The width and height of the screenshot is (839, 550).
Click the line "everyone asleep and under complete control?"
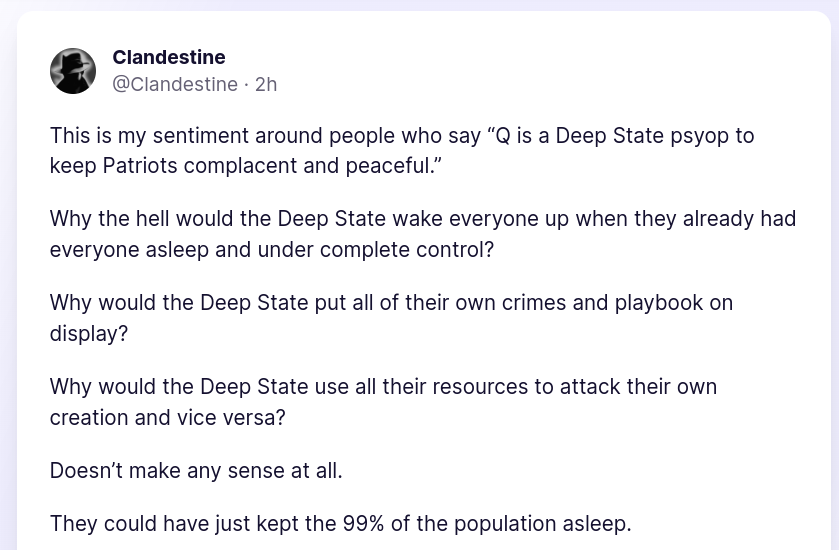[272, 248]
